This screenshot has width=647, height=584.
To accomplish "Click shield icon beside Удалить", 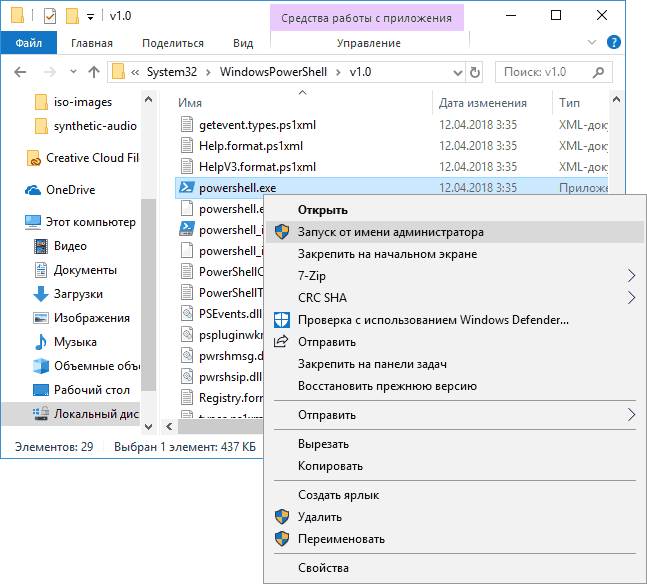I will point(282,517).
